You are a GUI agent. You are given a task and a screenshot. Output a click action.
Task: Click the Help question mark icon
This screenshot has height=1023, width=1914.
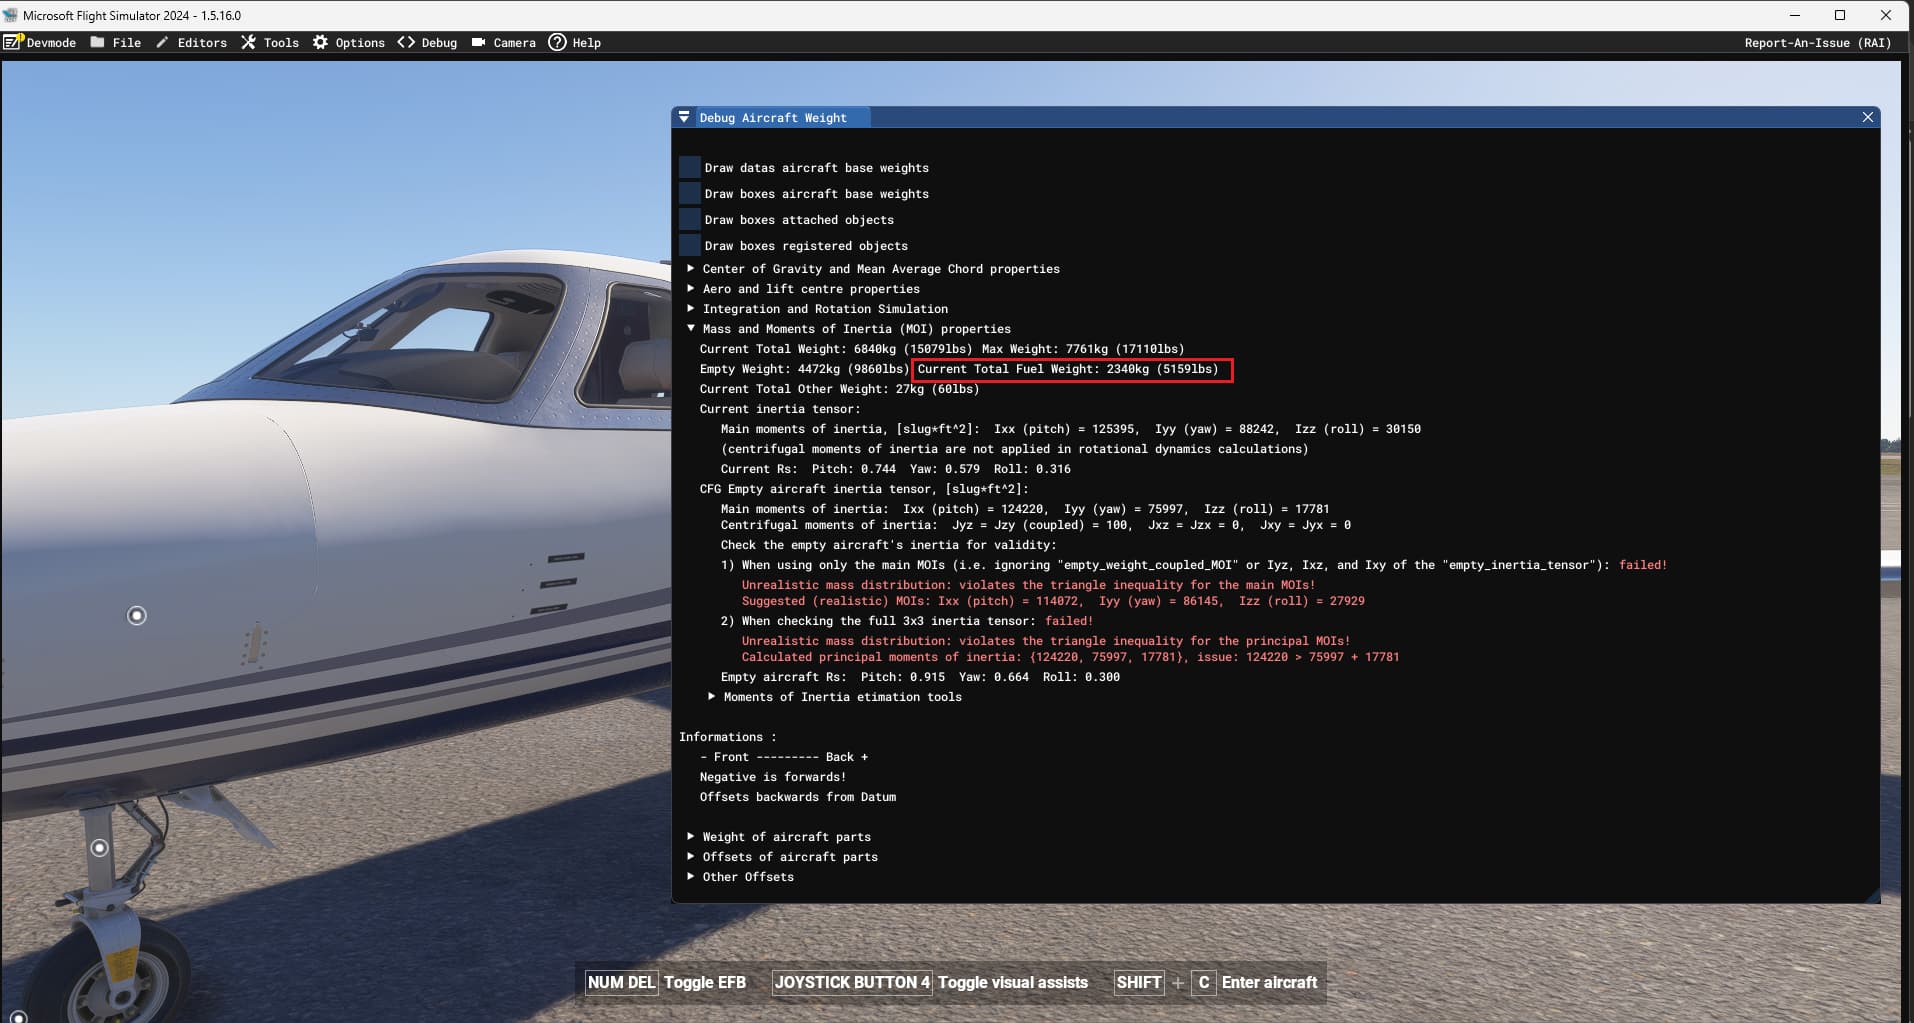(557, 42)
